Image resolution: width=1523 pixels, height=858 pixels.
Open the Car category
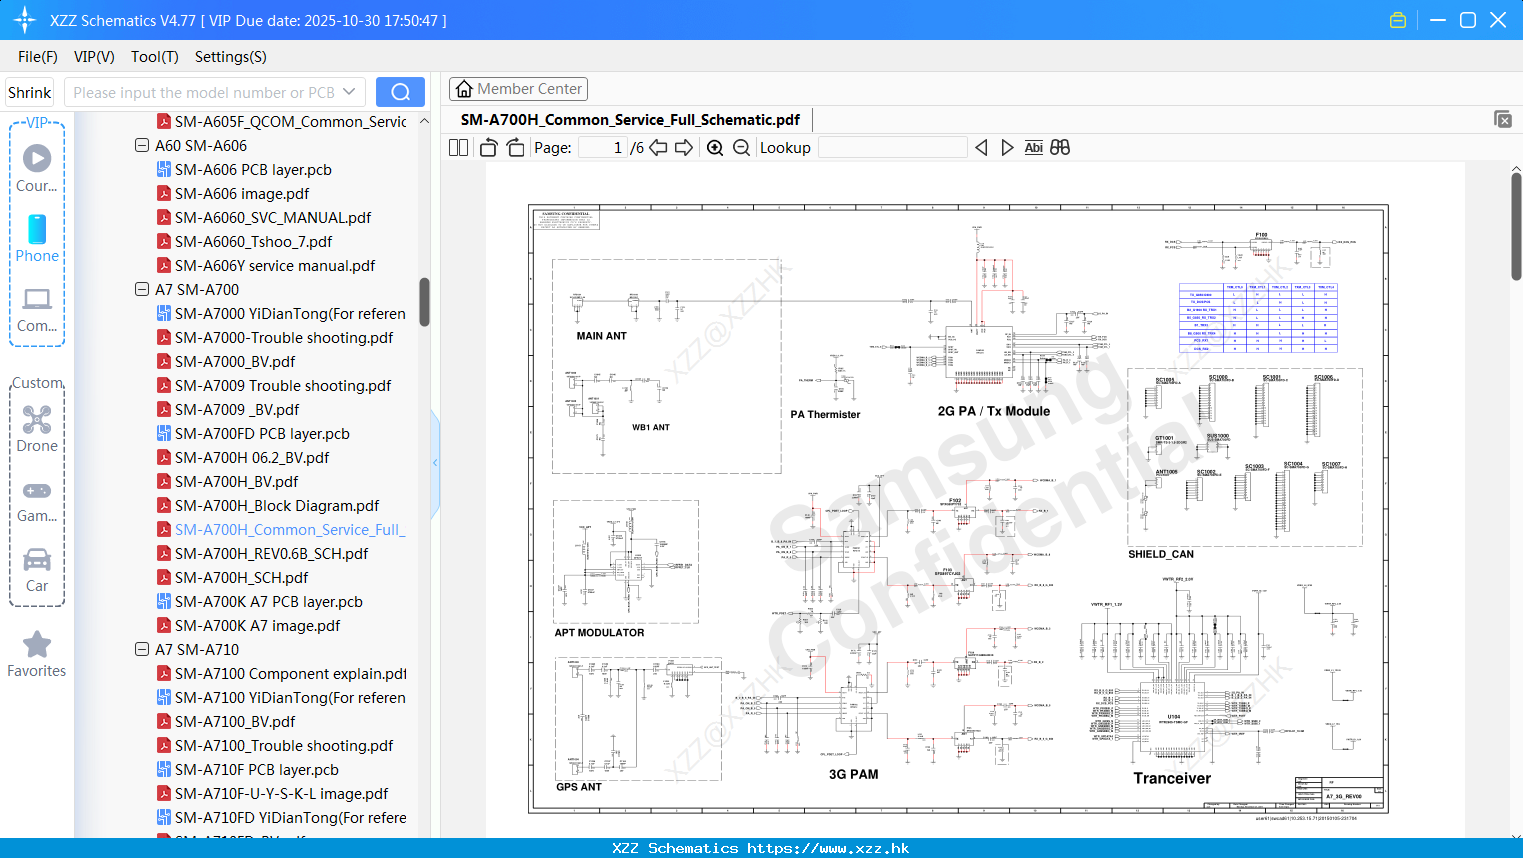coord(37,569)
